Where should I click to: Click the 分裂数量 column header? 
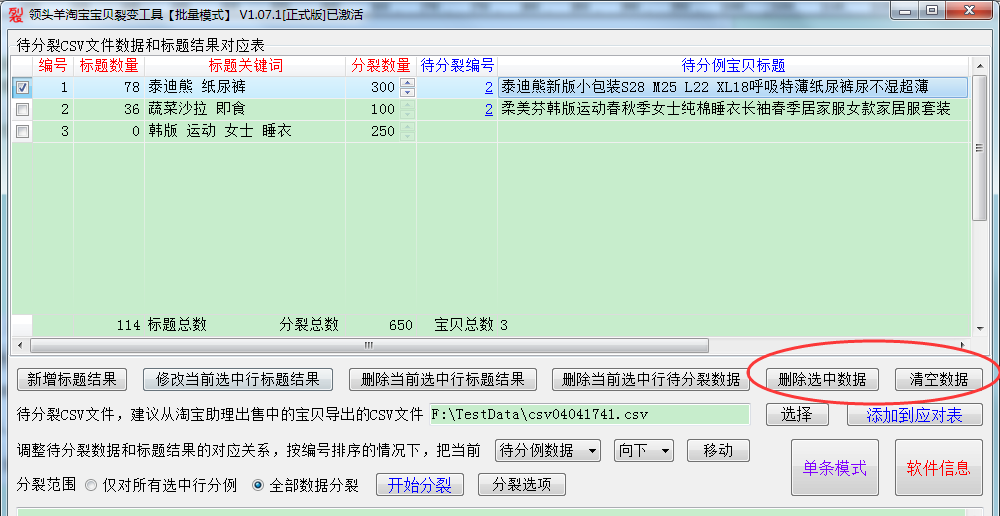[x=380, y=66]
